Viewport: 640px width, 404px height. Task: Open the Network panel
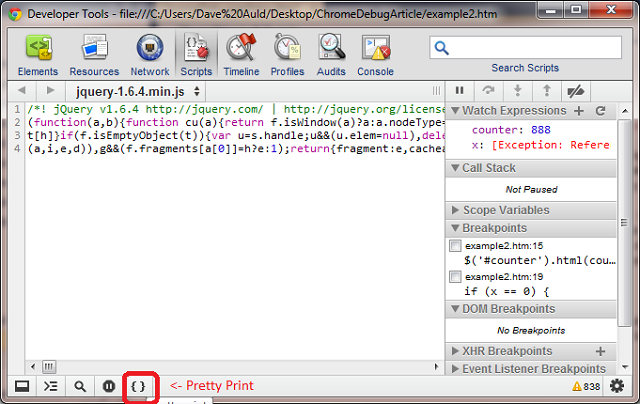click(150, 55)
